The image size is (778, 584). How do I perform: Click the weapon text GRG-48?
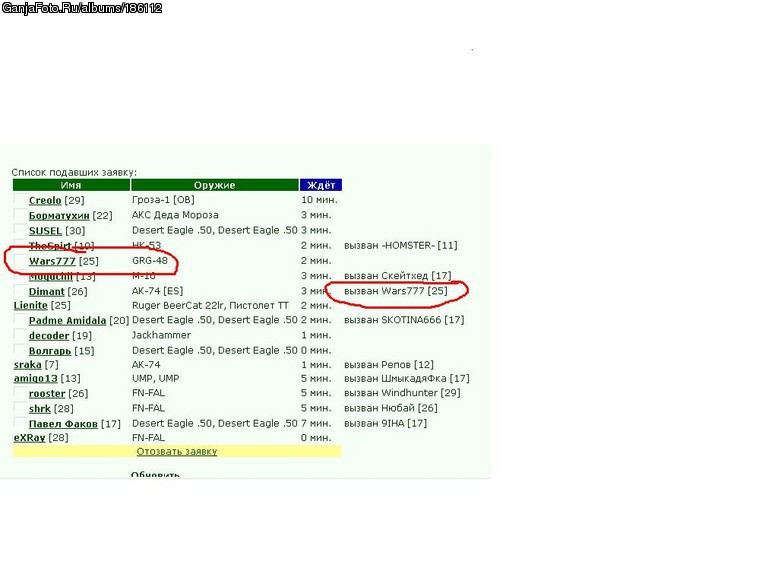point(150,261)
